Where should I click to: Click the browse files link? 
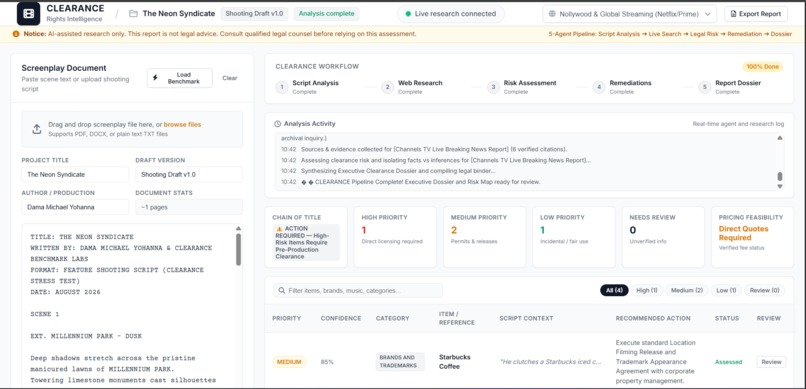(182, 124)
